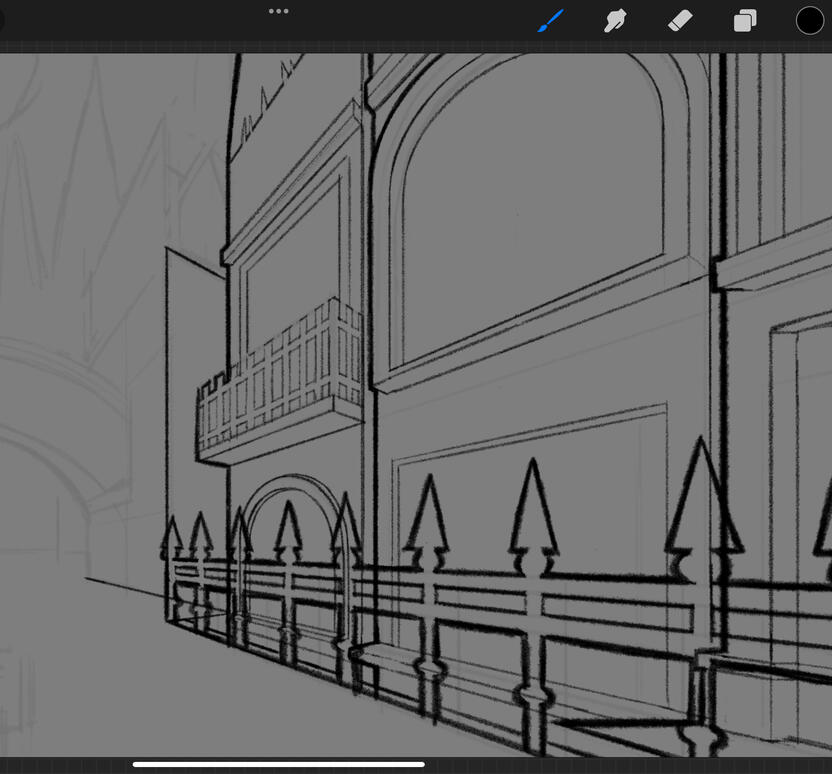Tap the home indicator bar
This screenshot has width=832, height=774.
click(x=278, y=765)
